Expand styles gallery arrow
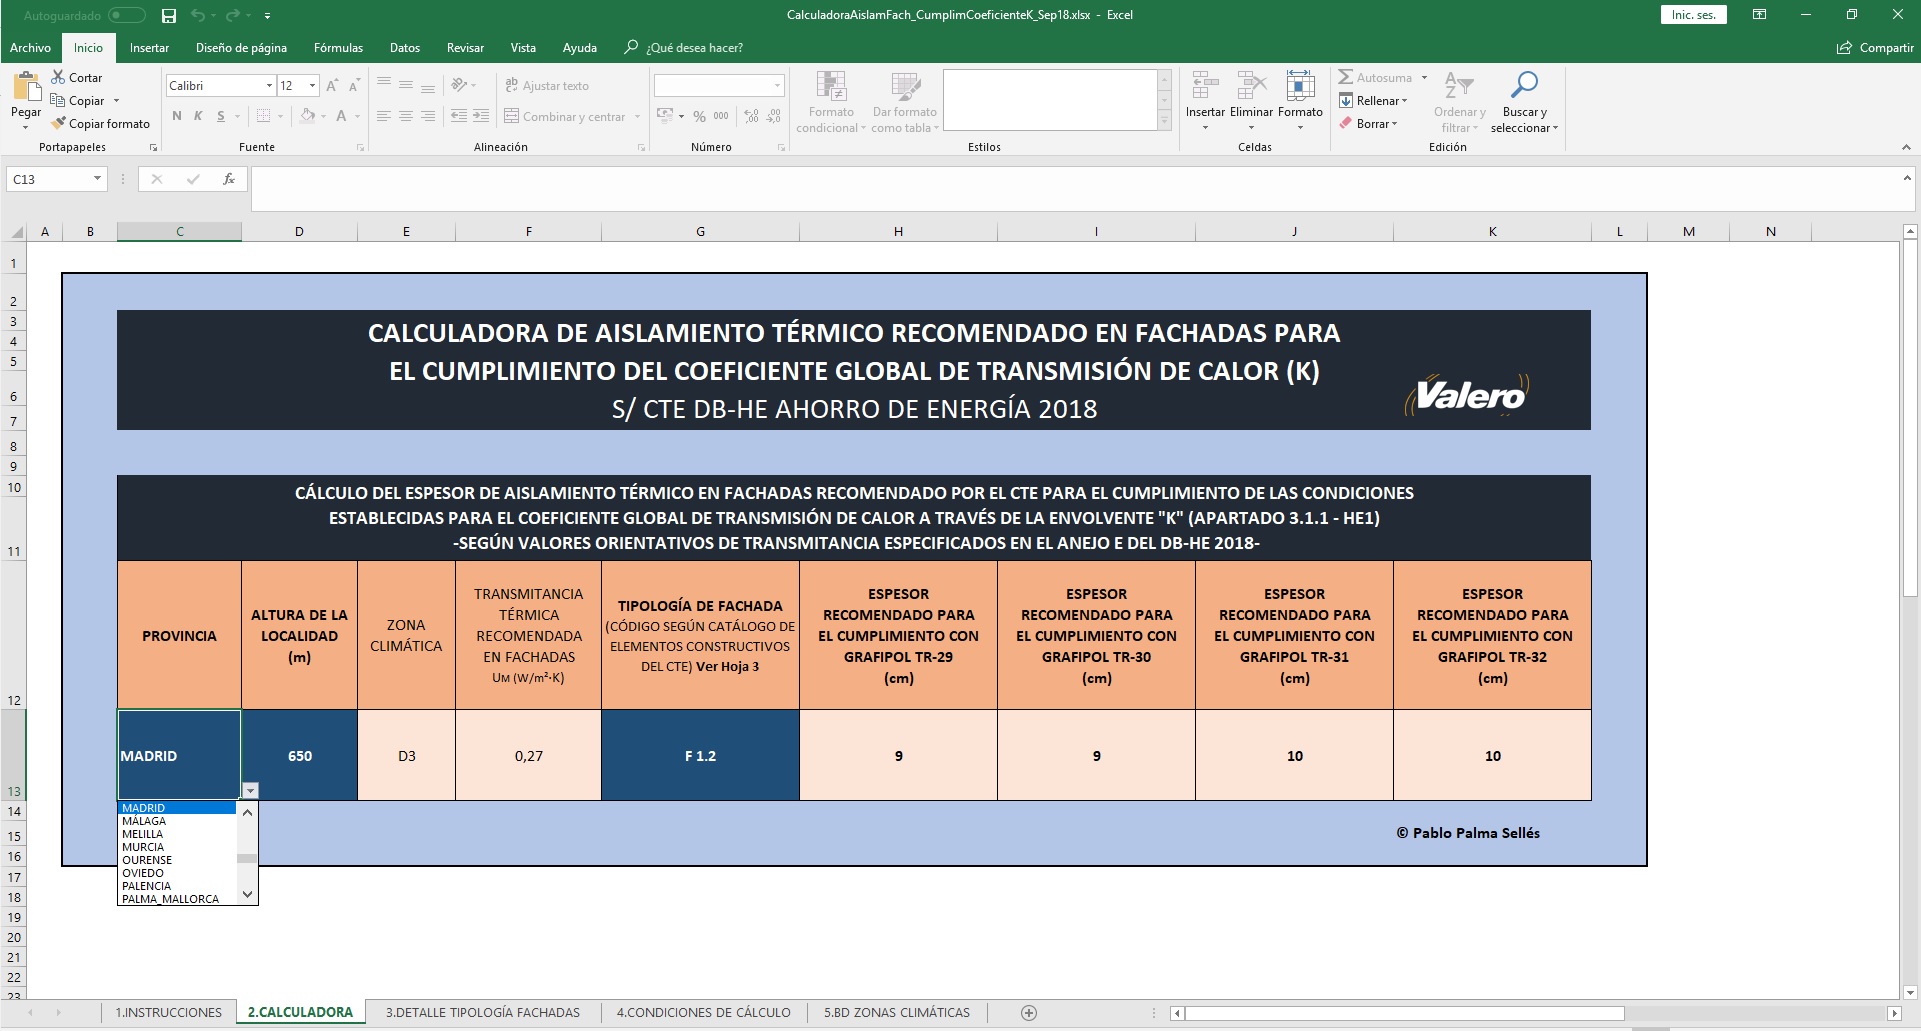Screen dimensions: 1921x1031 tap(1164, 122)
